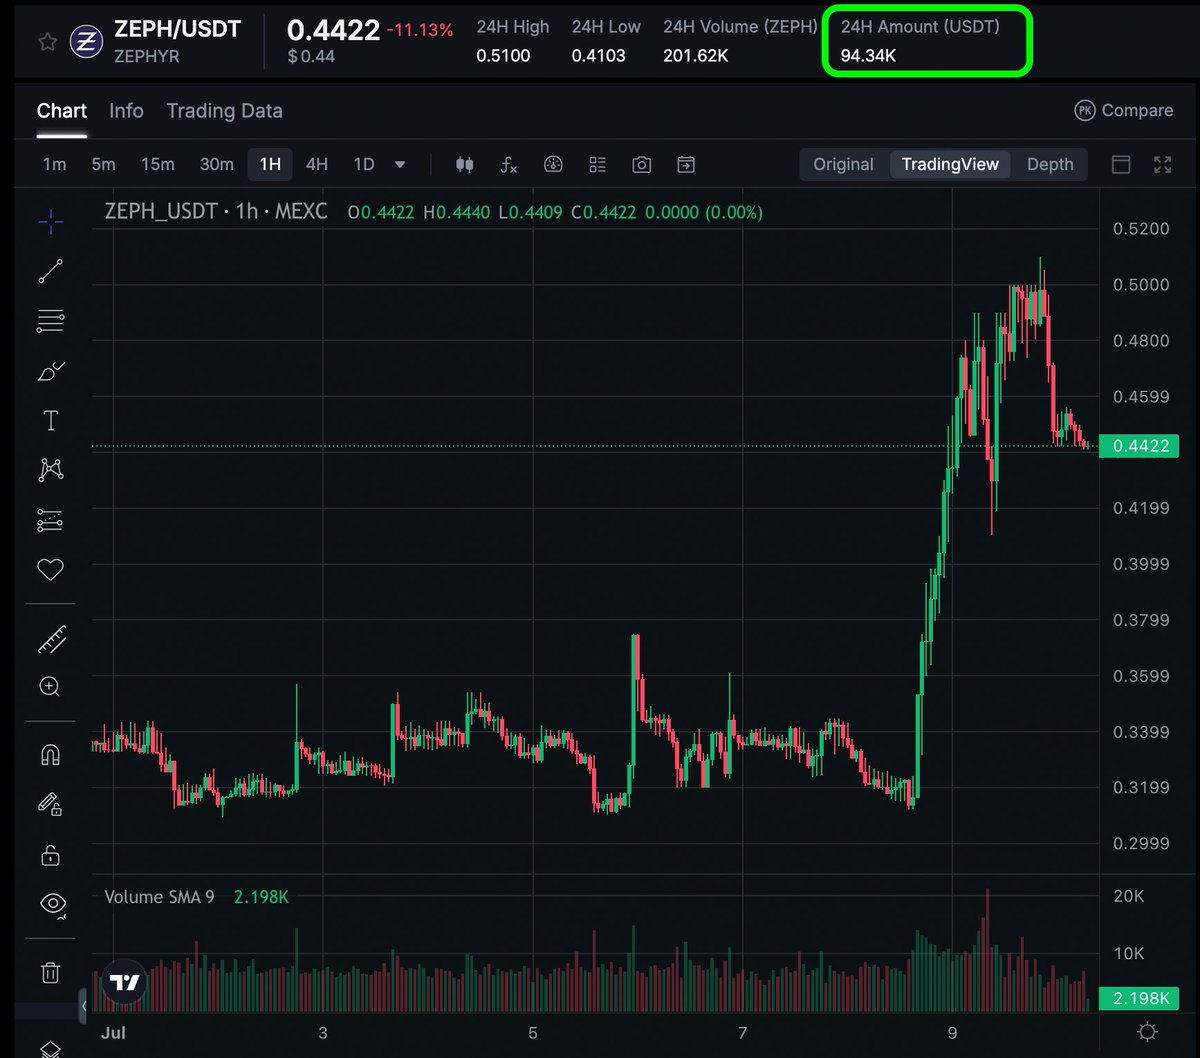Switch to the Chart tab
Viewport: 1200px width, 1058px height.
(62, 111)
